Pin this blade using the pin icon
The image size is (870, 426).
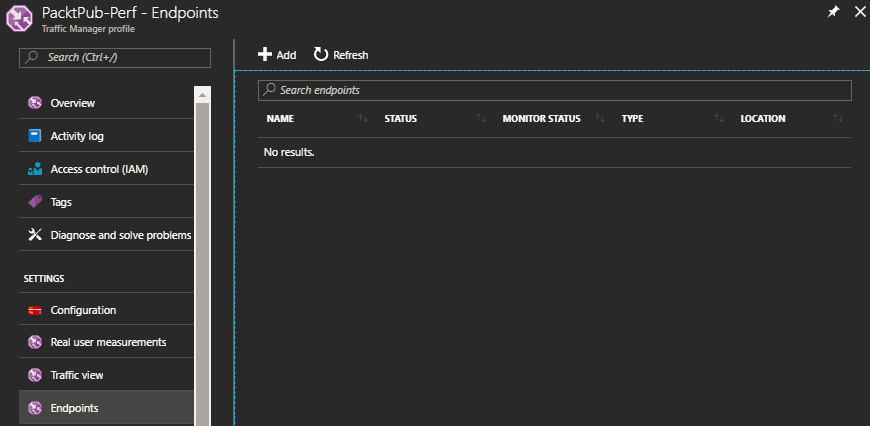[x=833, y=12]
